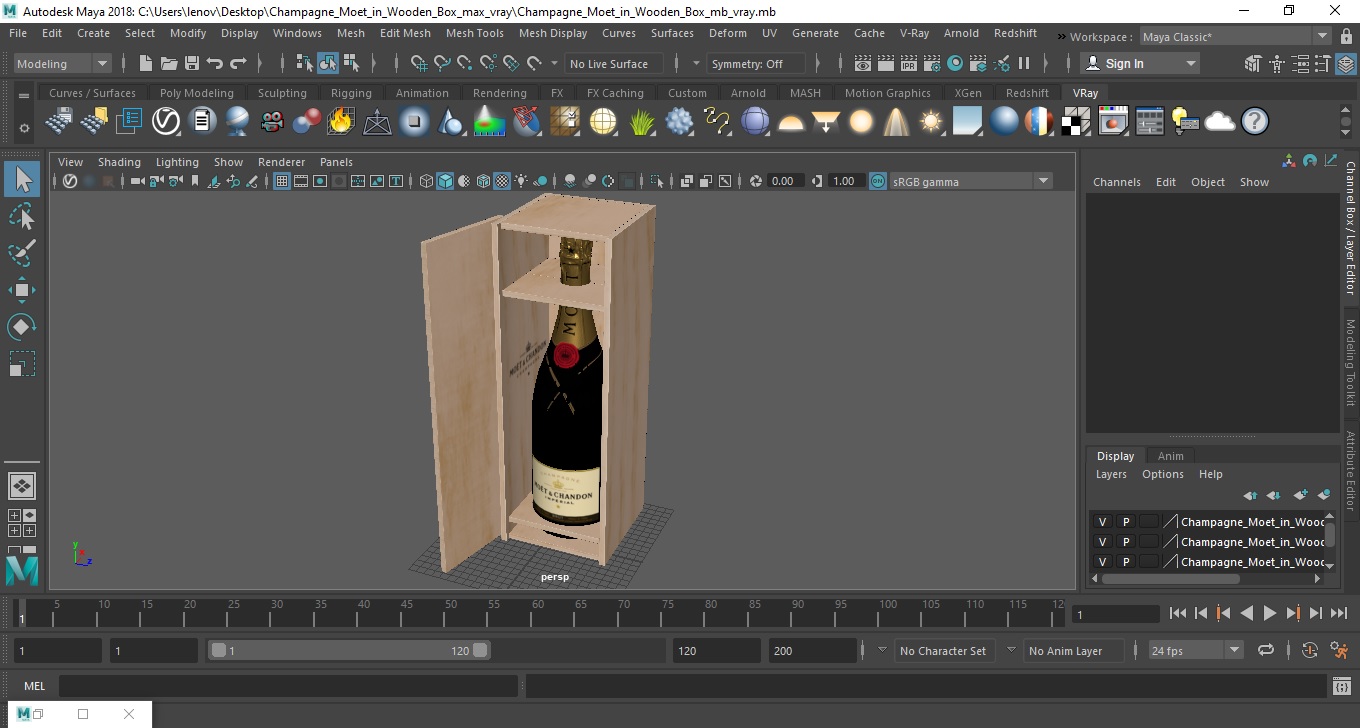Click the Open Scene folder icon
The height and width of the screenshot is (728, 1360).
pos(169,63)
